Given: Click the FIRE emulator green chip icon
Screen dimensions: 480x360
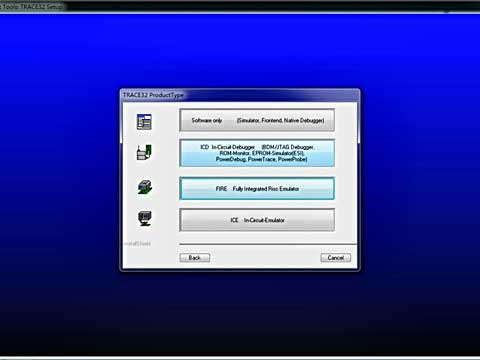Looking at the screenshot, I should pyautogui.click(x=145, y=187).
